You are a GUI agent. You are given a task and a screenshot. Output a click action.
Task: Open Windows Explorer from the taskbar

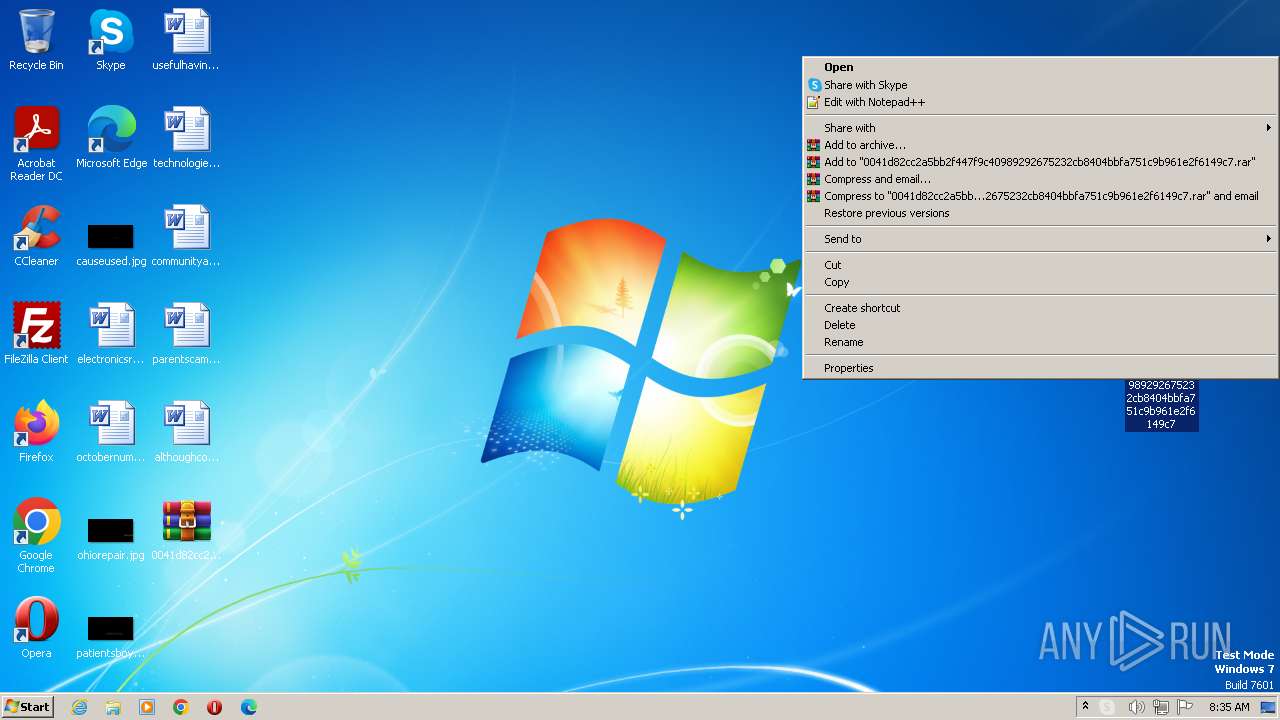(113, 707)
